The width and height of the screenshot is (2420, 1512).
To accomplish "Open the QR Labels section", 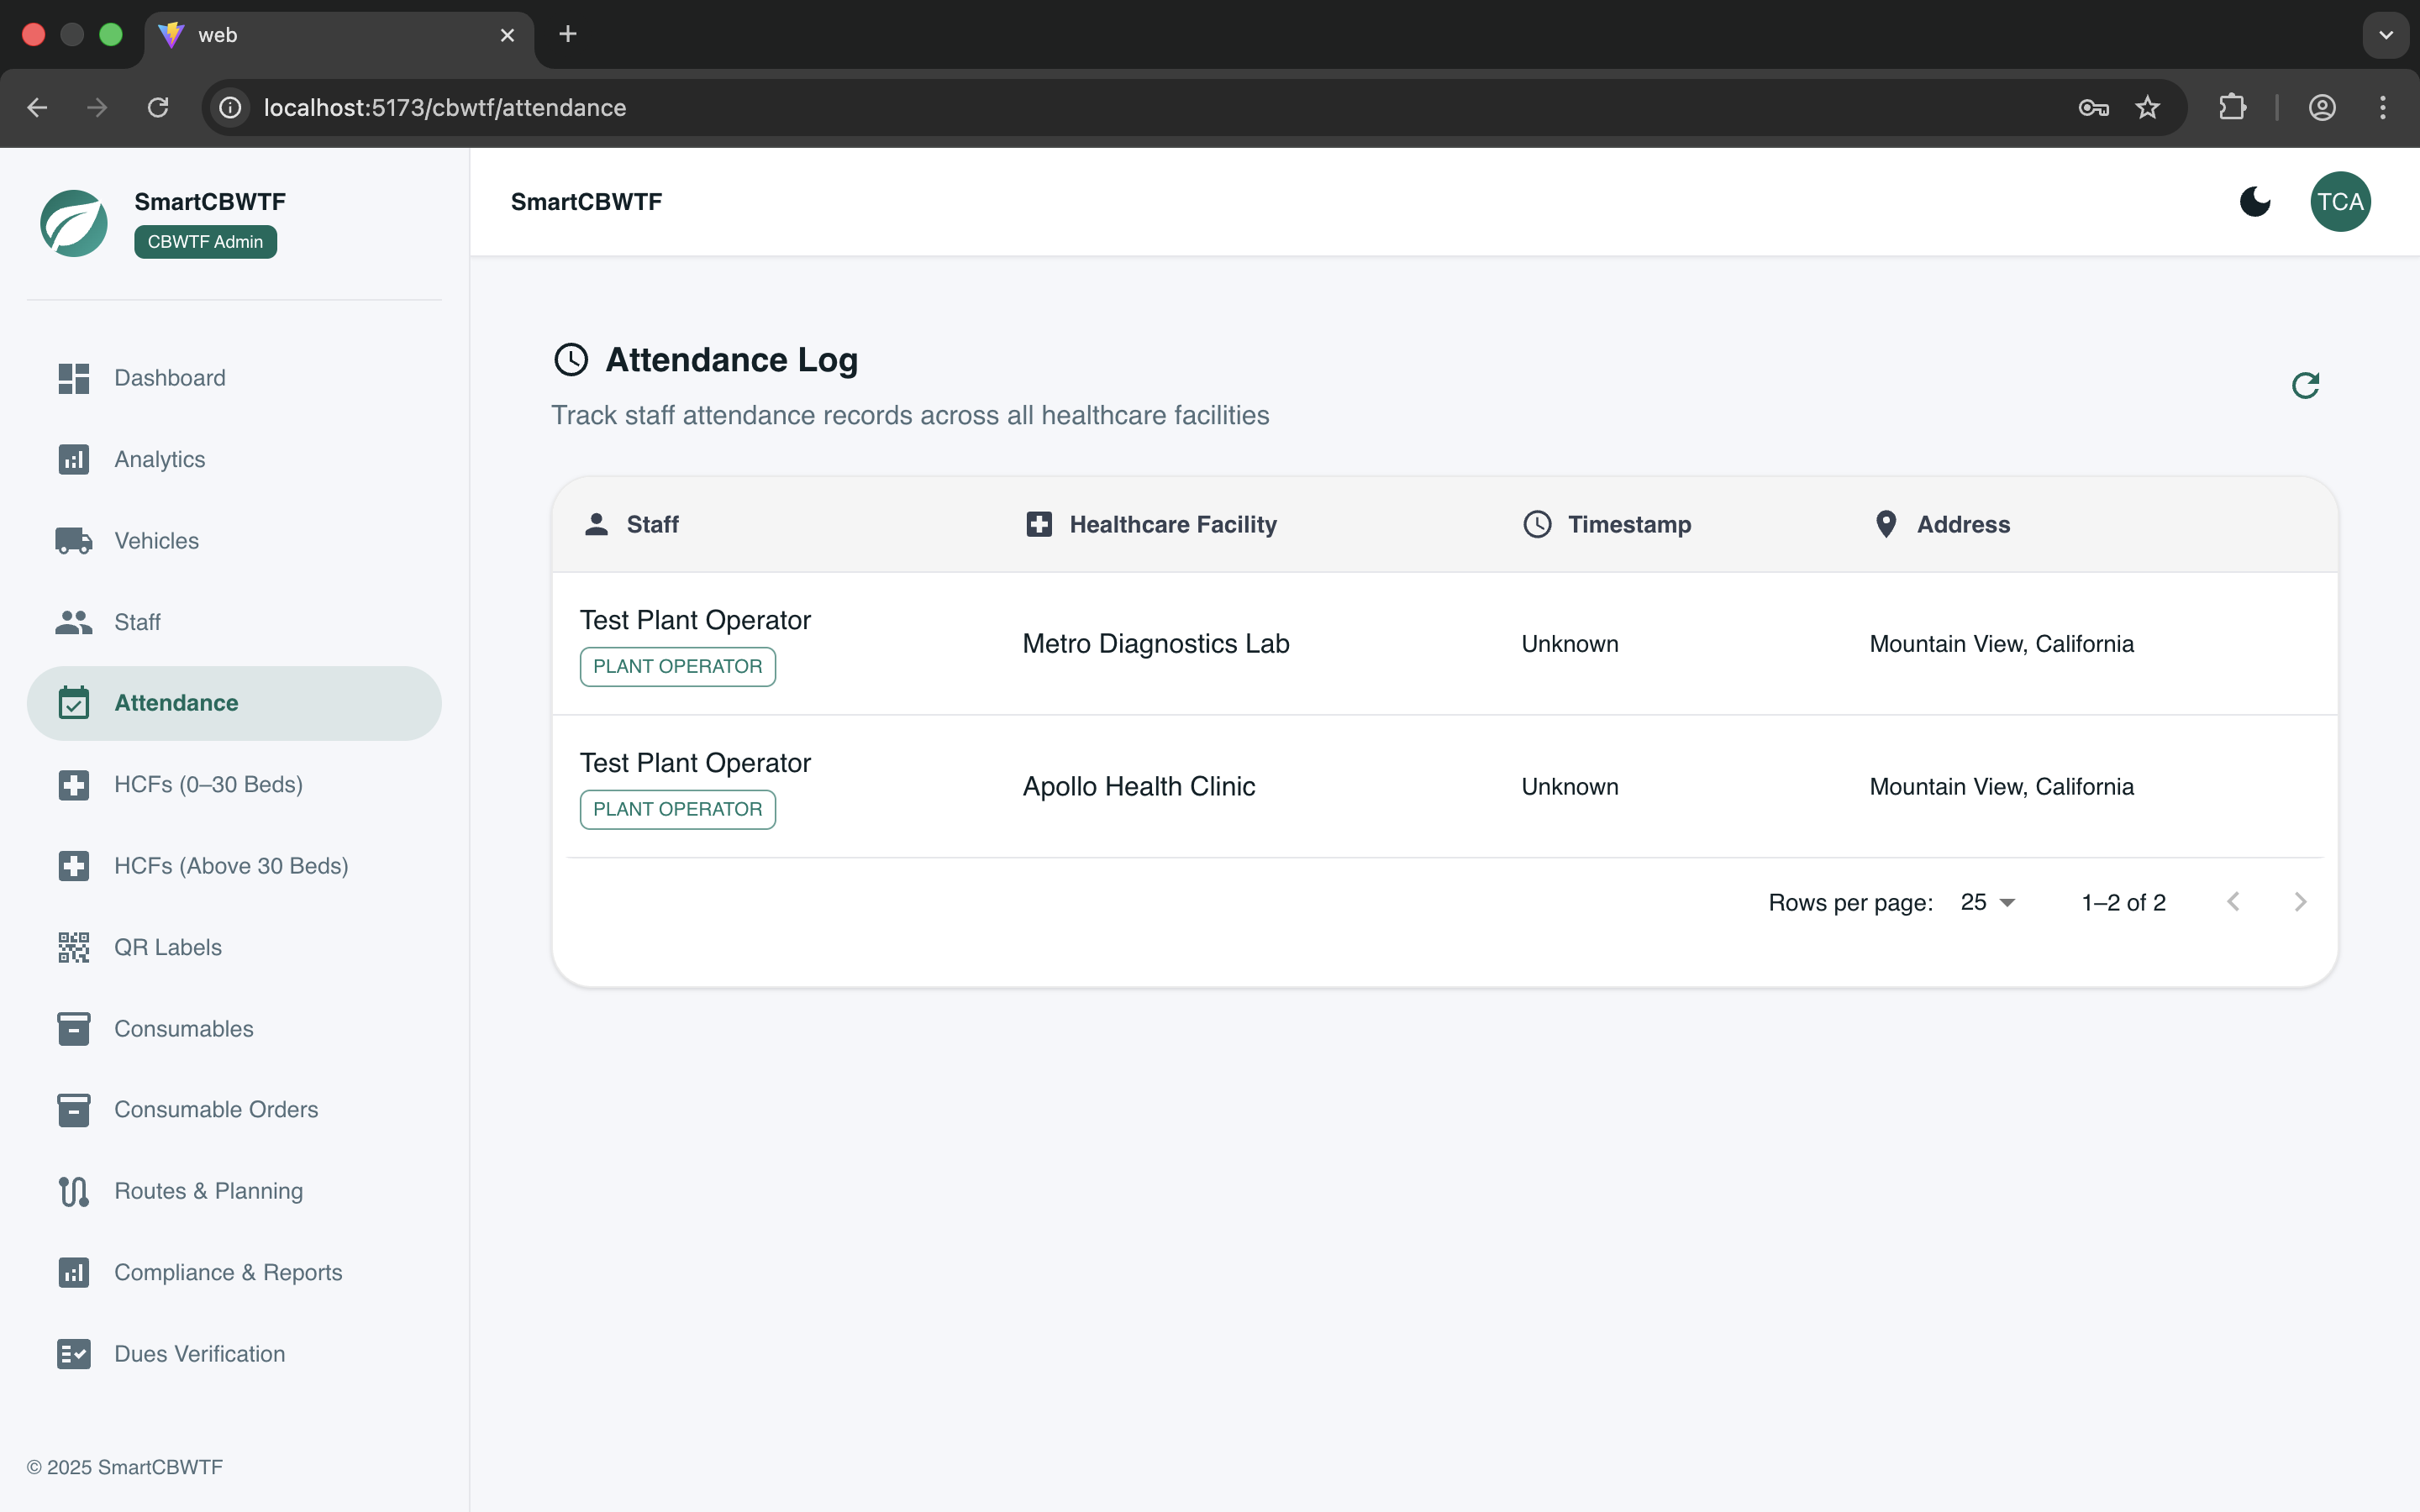I will point(168,947).
